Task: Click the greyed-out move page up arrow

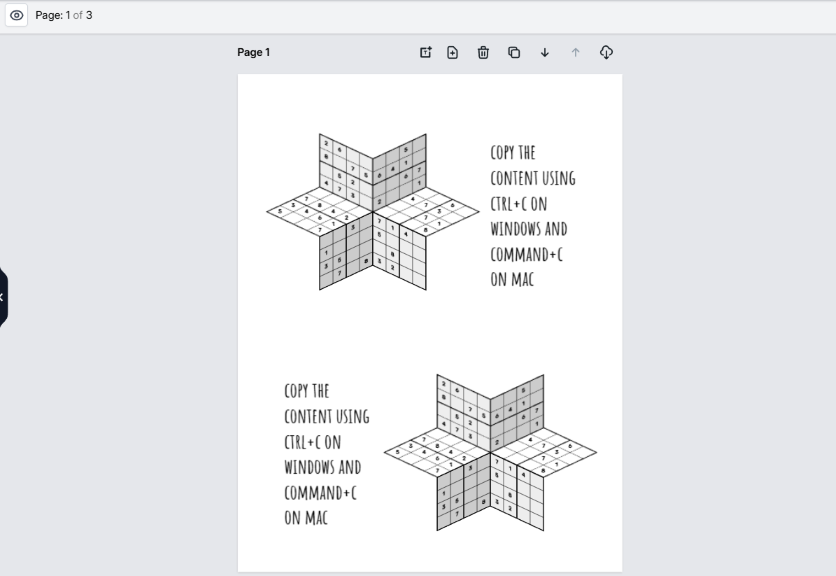Action: coord(575,52)
